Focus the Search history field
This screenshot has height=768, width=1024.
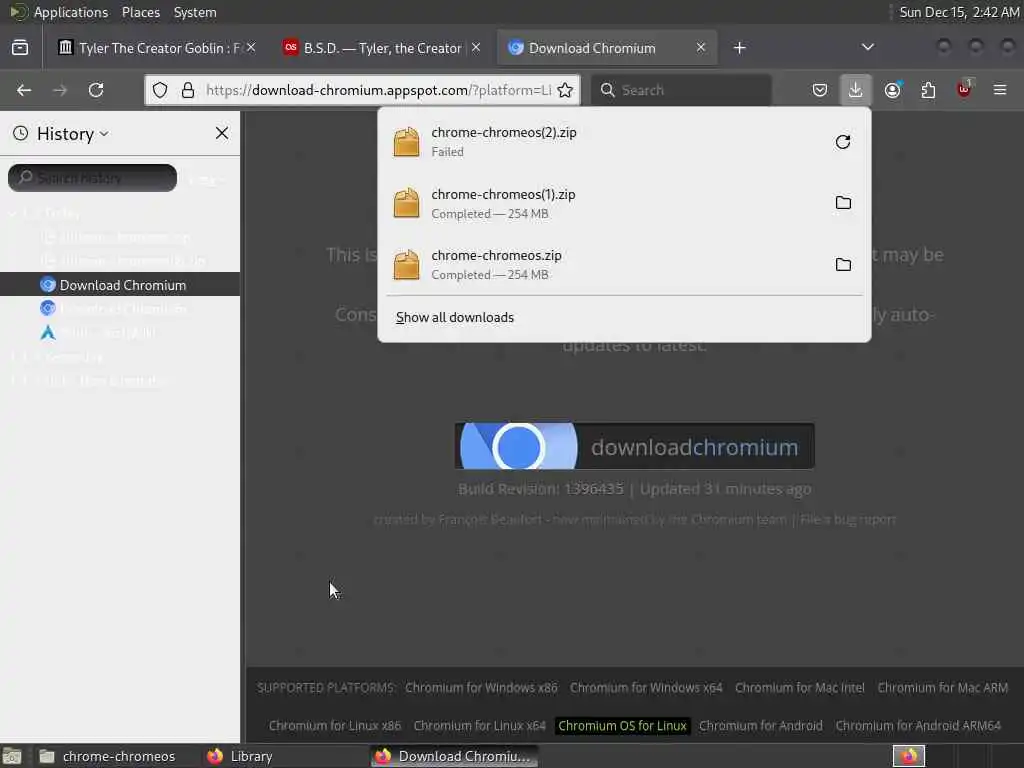(92, 178)
